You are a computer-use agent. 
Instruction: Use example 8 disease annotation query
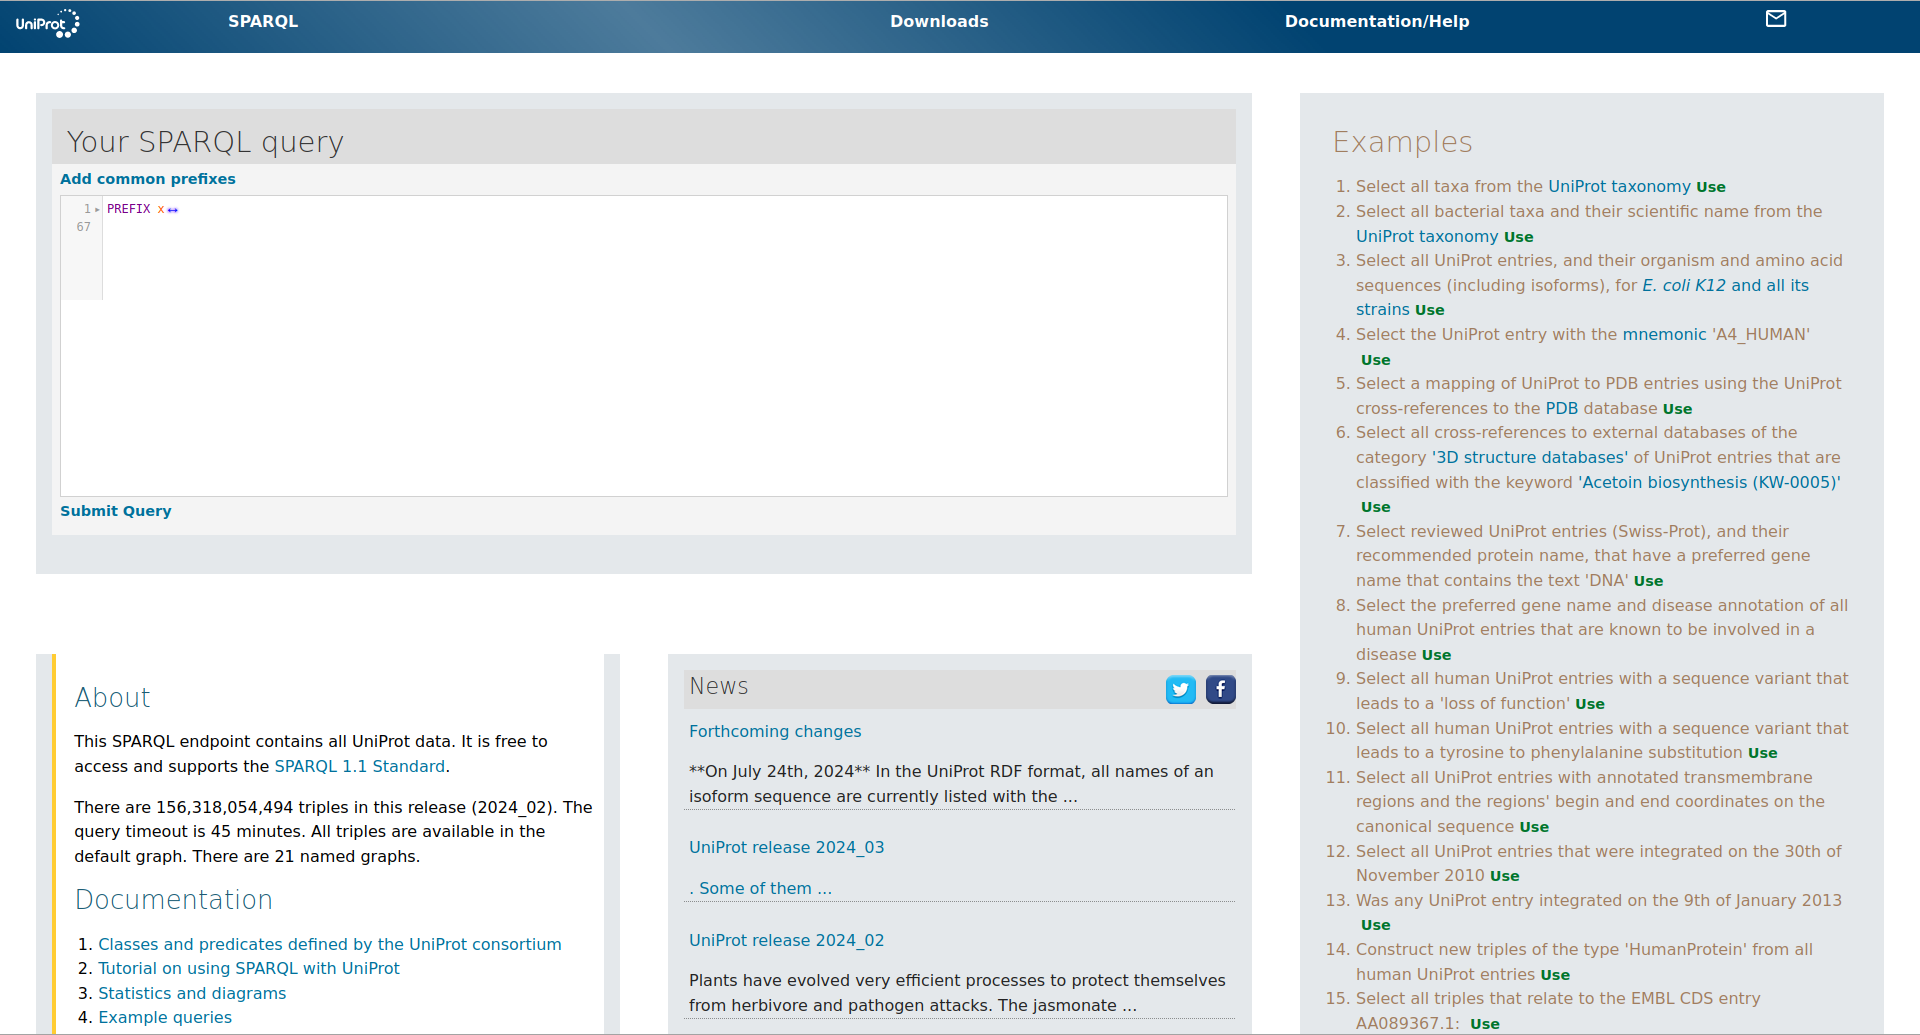[1437, 655]
